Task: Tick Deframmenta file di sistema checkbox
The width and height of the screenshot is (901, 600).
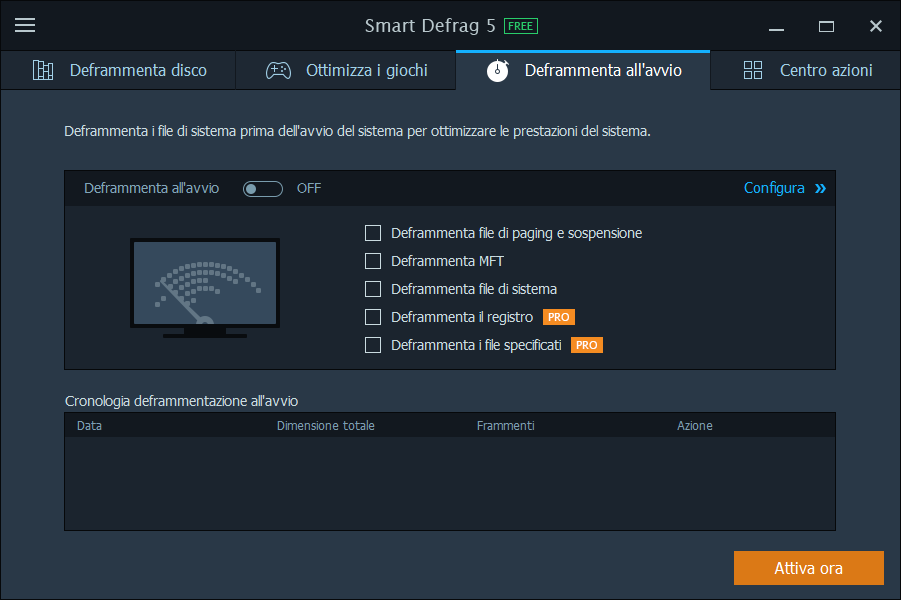Action: [x=373, y=289]
